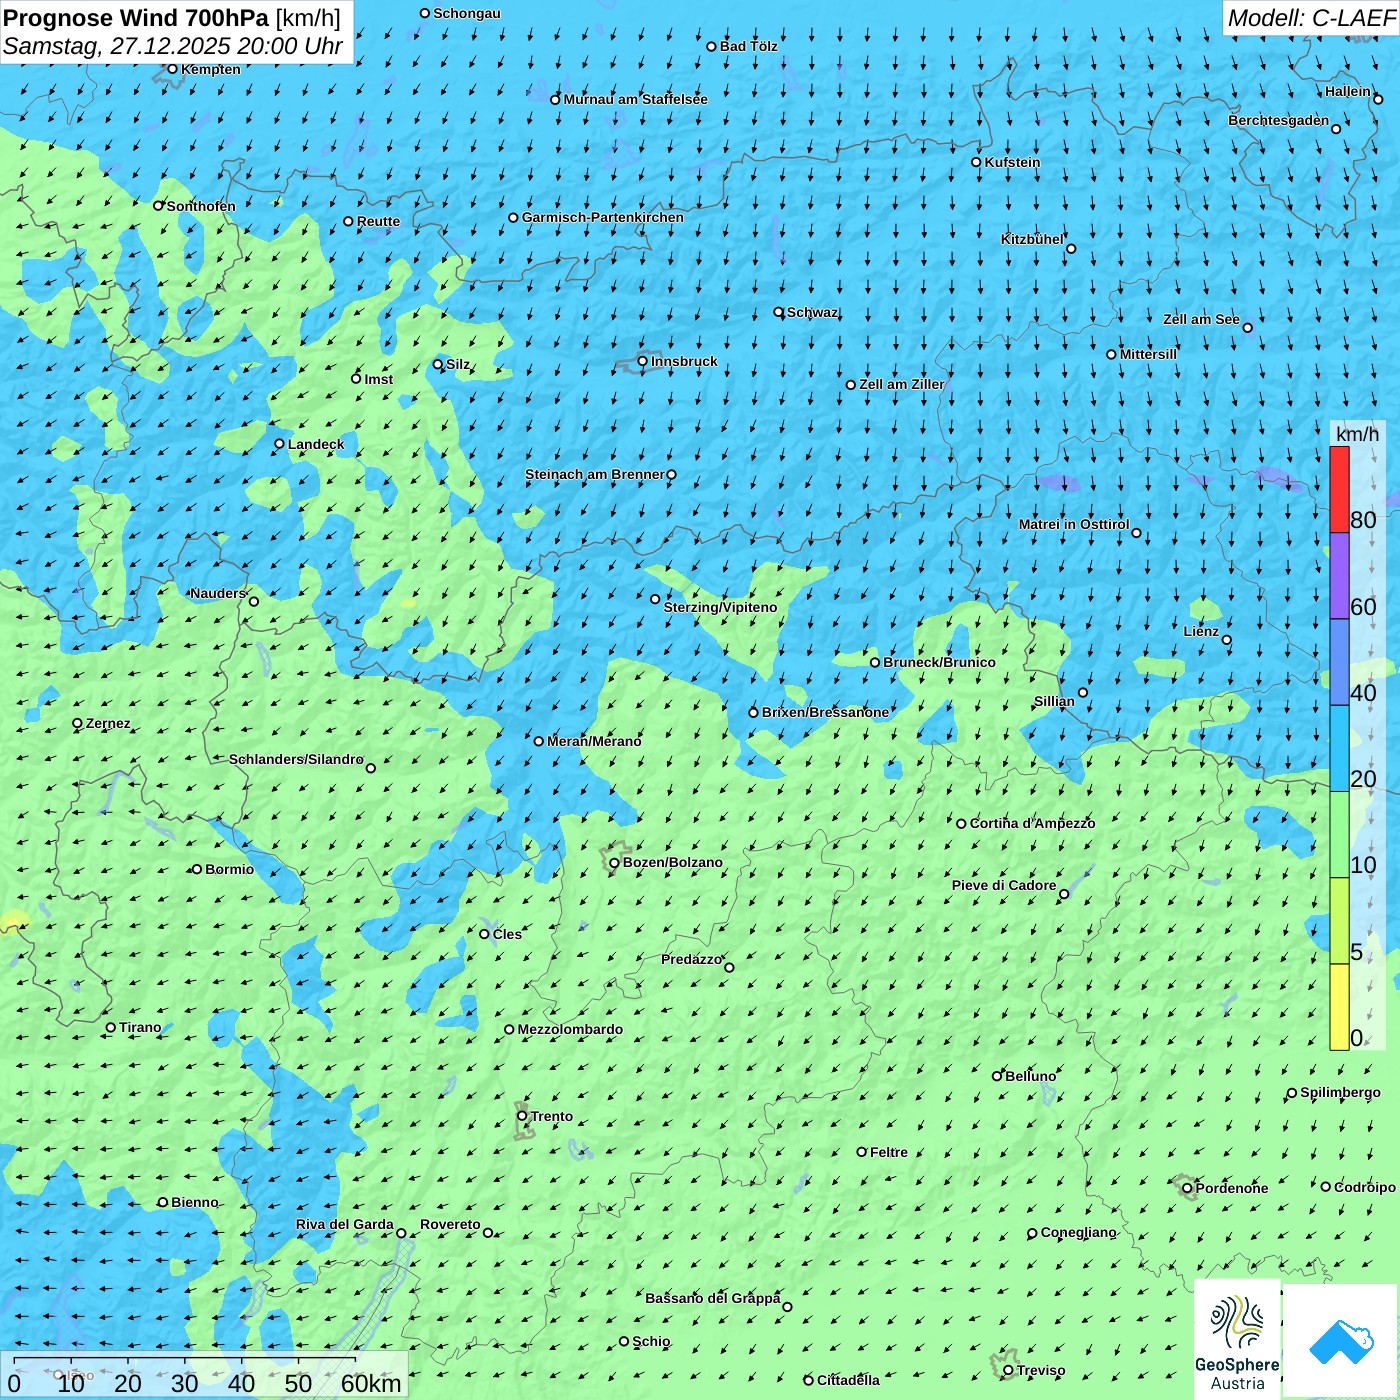Click the Schongau label

coord(466,13)
